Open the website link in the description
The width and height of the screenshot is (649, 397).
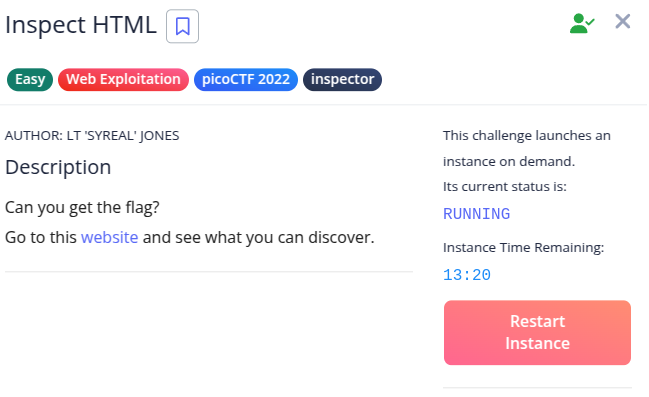click(110, 238)
